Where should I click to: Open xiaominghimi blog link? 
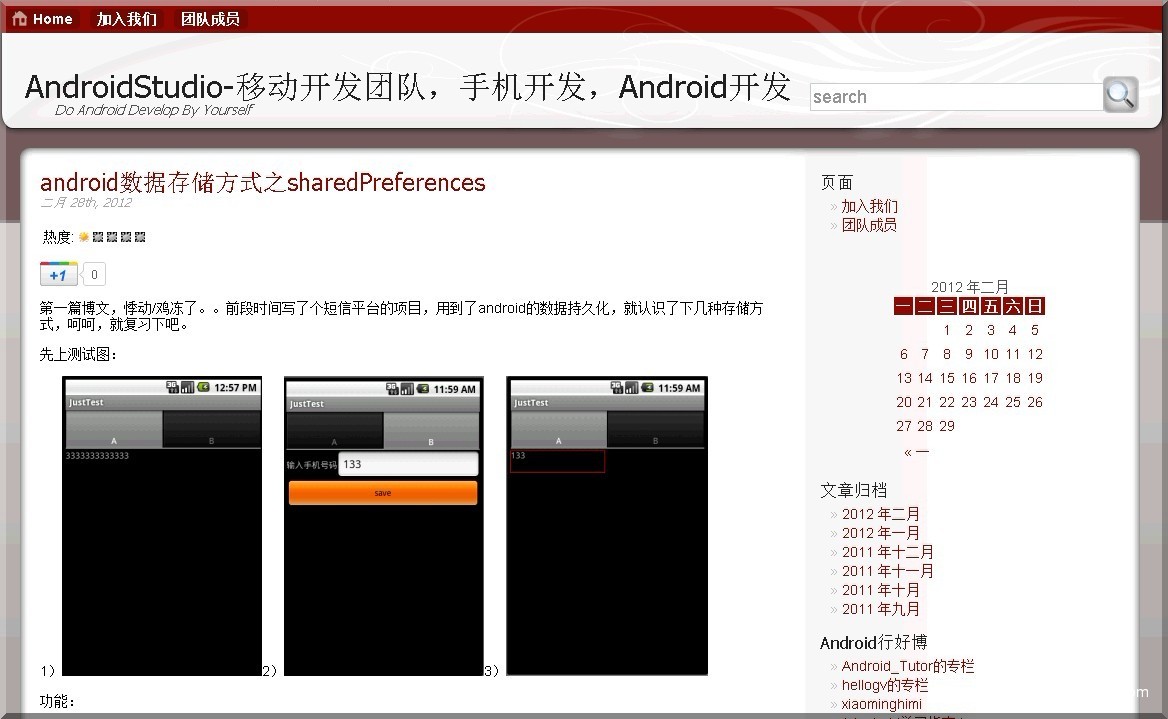click(x=882, y=704)
